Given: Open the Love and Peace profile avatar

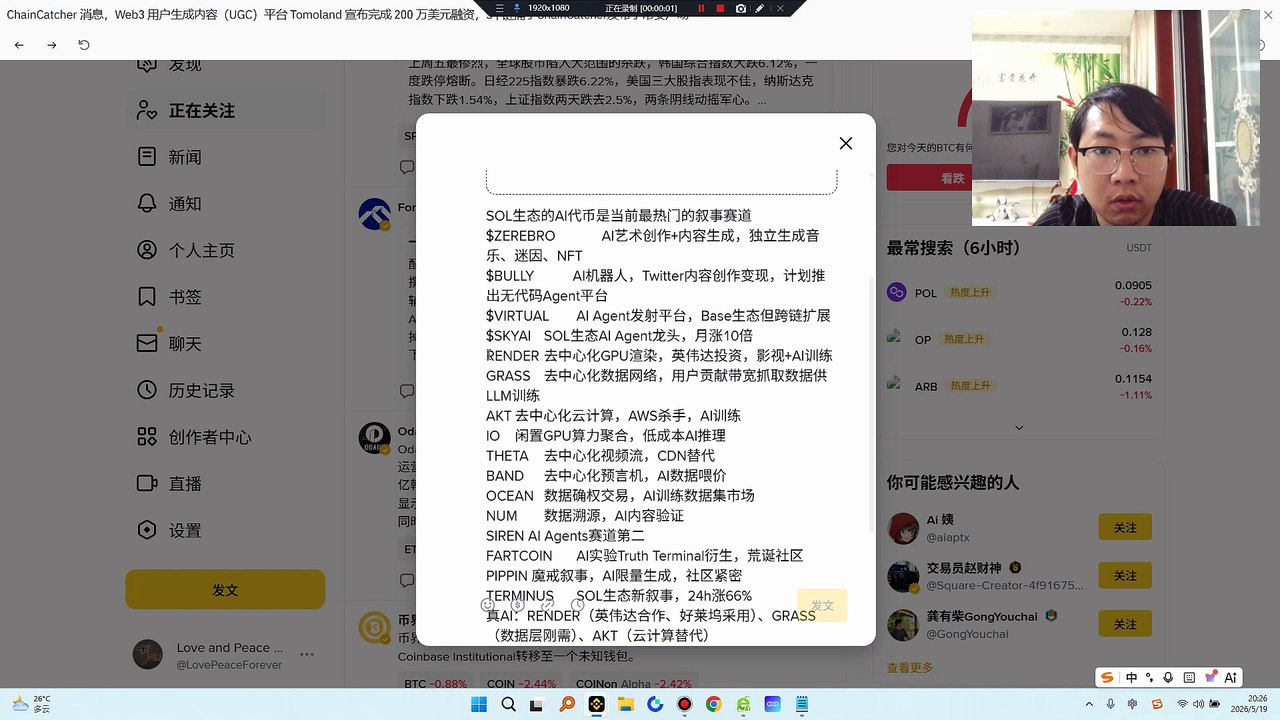Looking at the screenshot, I should [147, 655].
